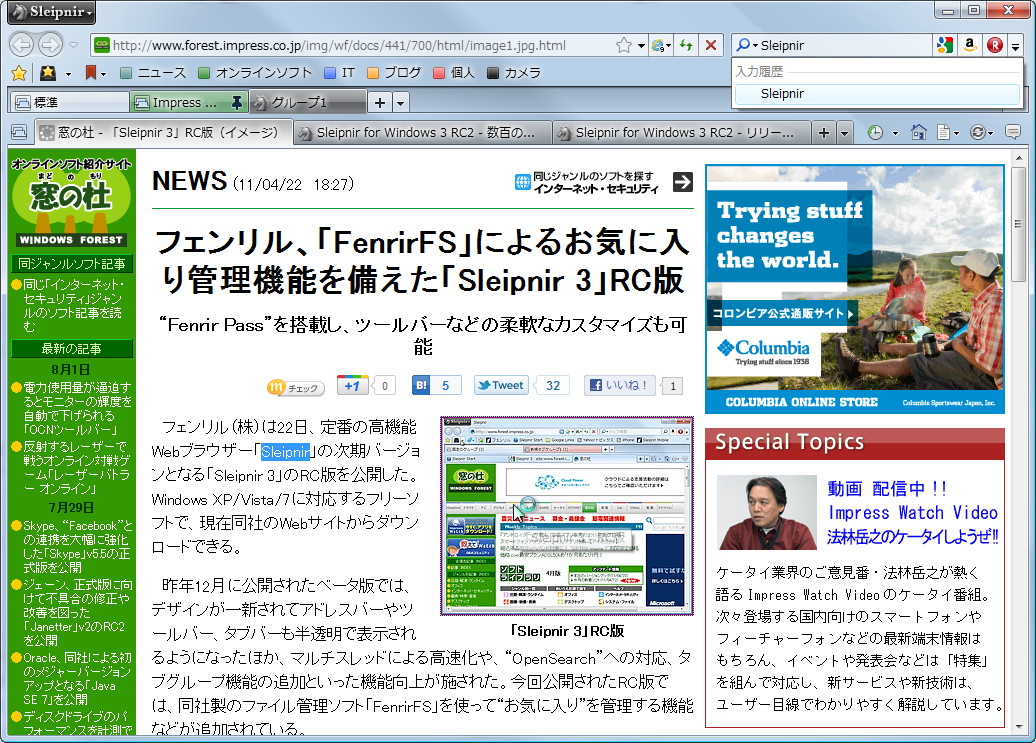Image resolution: width=1036 pixels, height=743 pixels.
Task: Click the Tweet button
Action: pyautogui.click(x=501, y=385)
